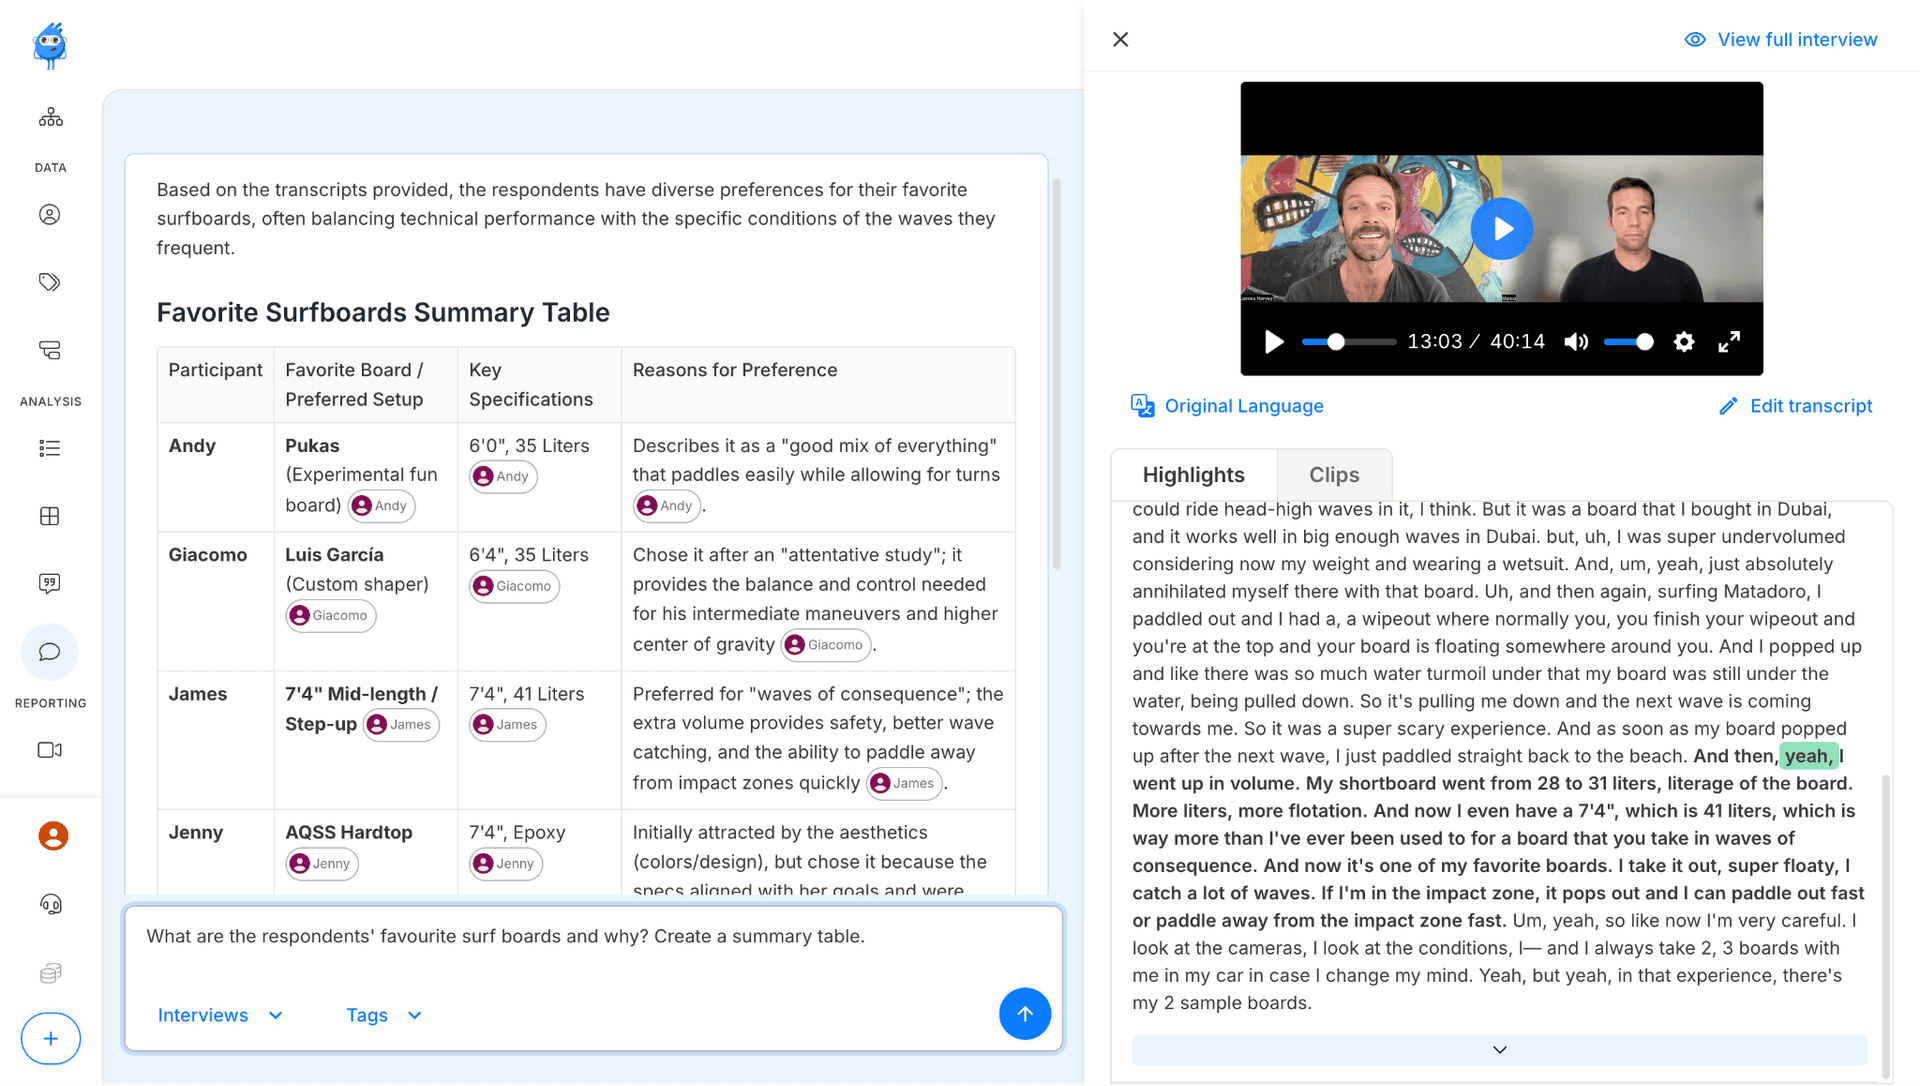Open View full interview link
The height and width of the screenshot is (1086, 1920).
[x=1797, y=40]
